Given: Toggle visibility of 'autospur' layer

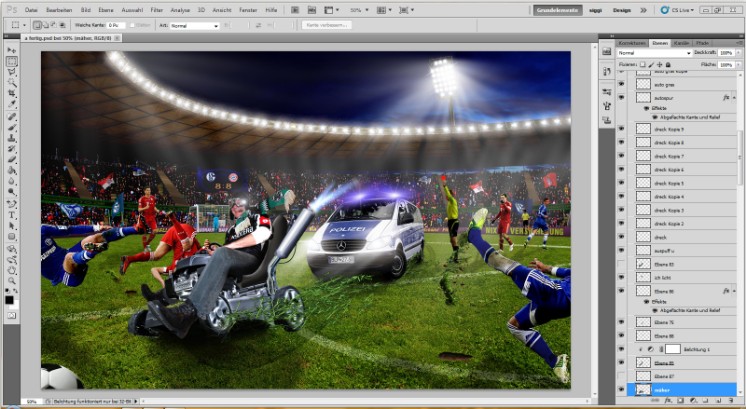Looking at the screenshot, I should click(621, 99).
